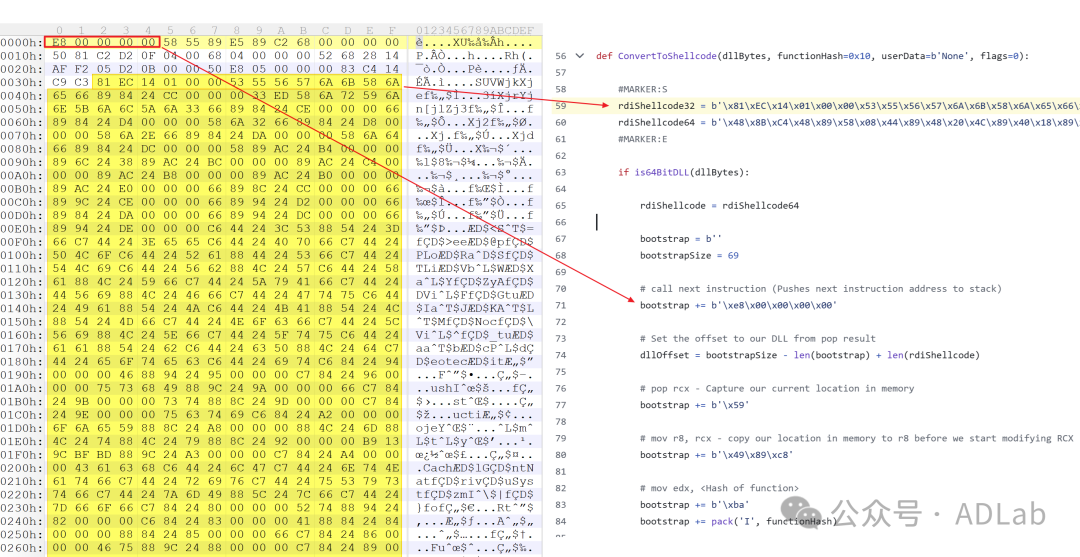This screenshot has width=1080, height=557.
Task: Select hex row offset 0080h:
Action: click(21, 147)
